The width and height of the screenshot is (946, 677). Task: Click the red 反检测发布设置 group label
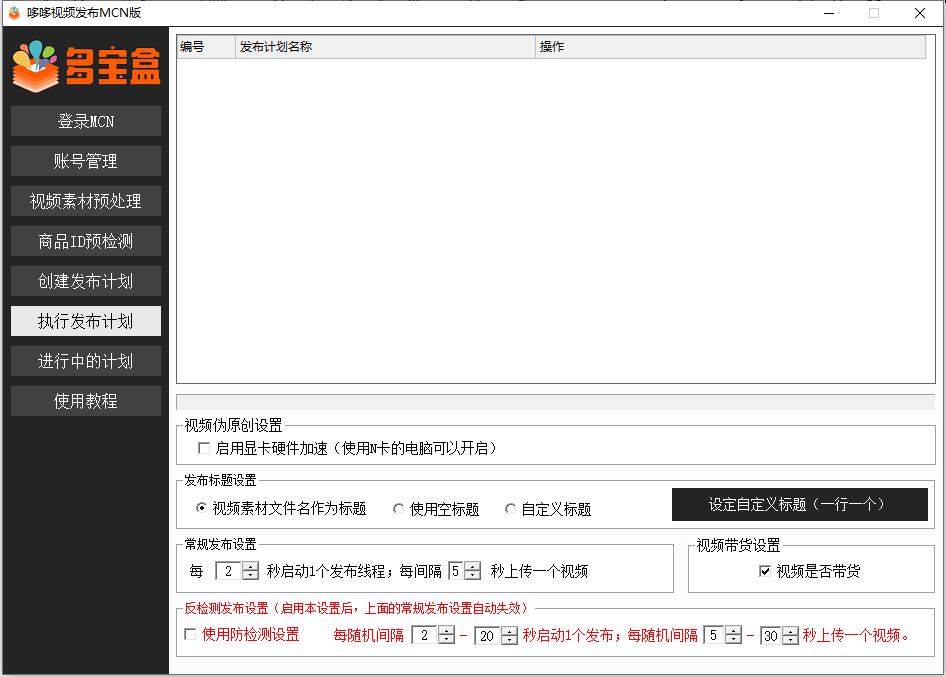coord(356,608)
